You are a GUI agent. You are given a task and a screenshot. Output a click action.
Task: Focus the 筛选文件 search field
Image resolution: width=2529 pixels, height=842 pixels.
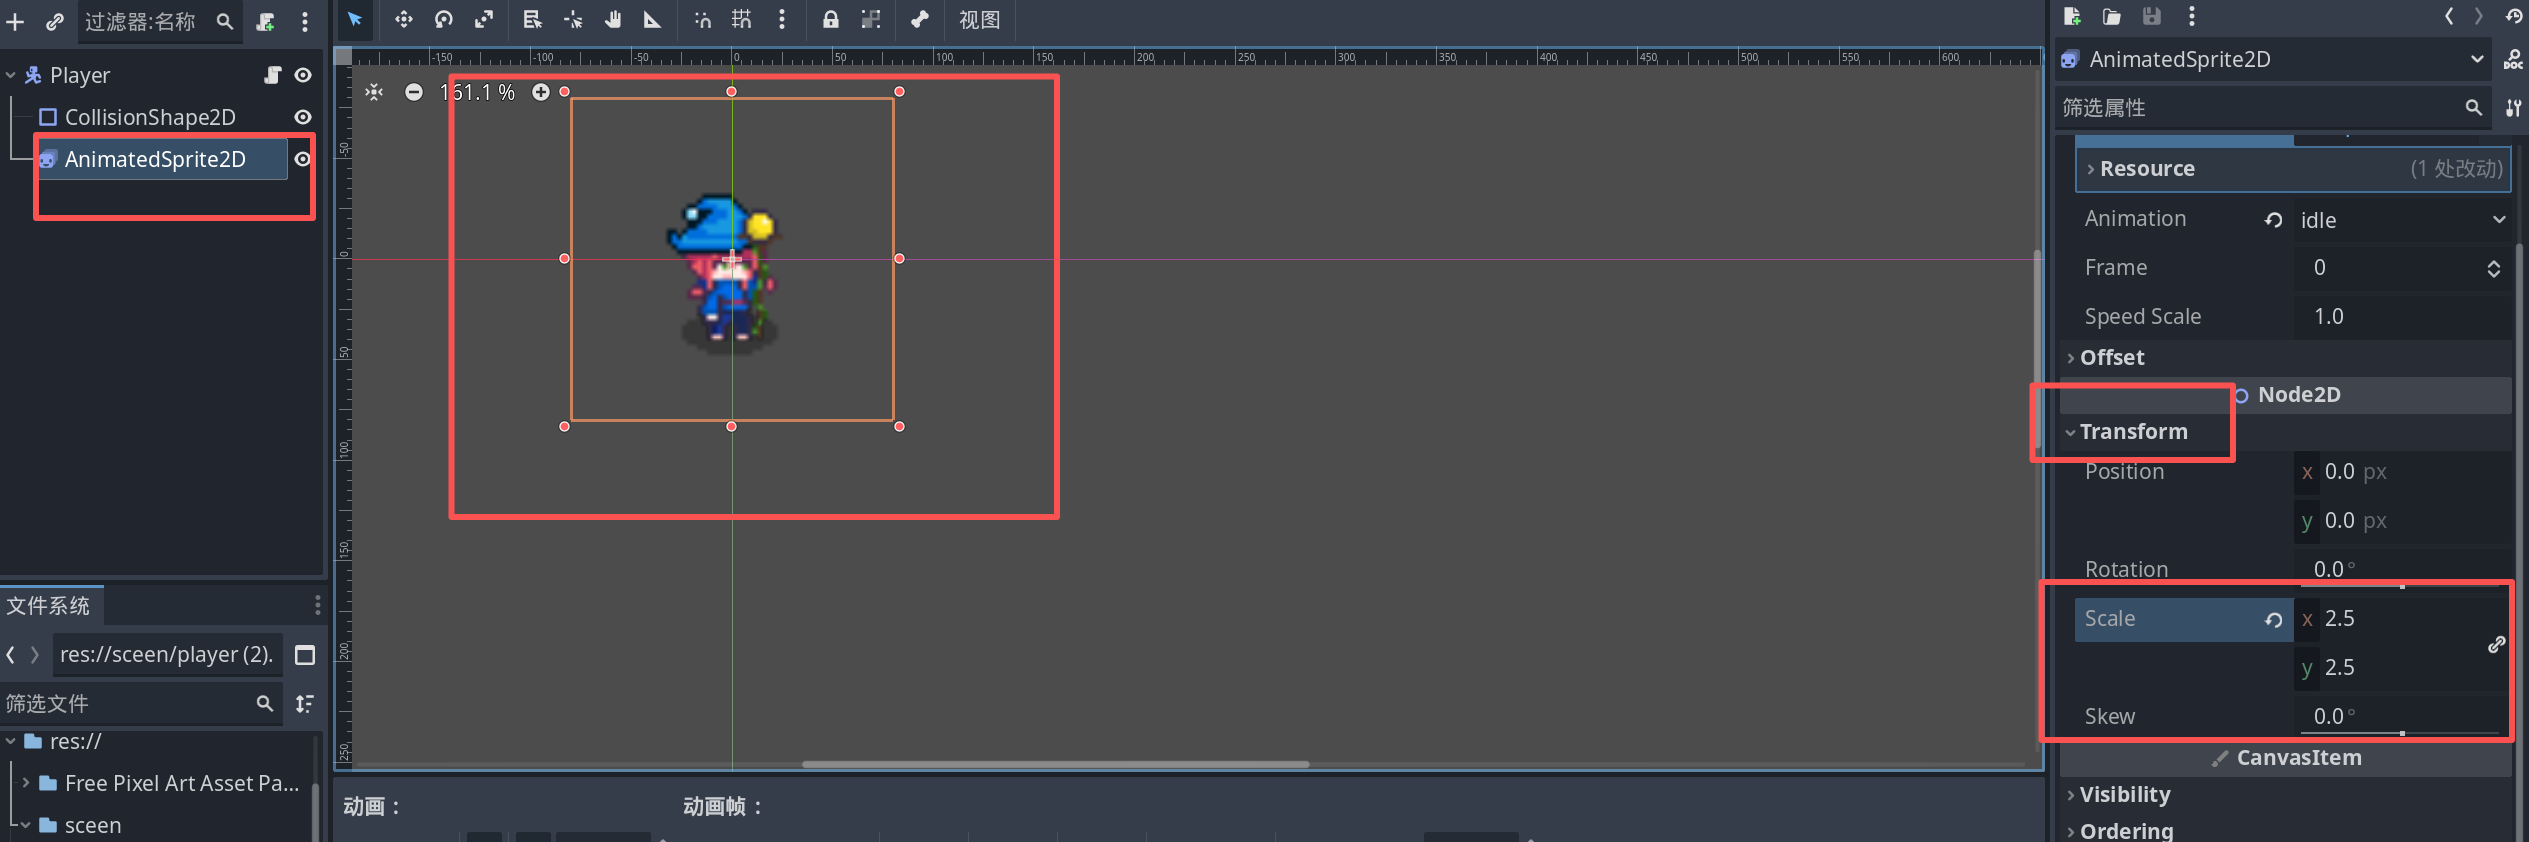(x=140, y=704)
